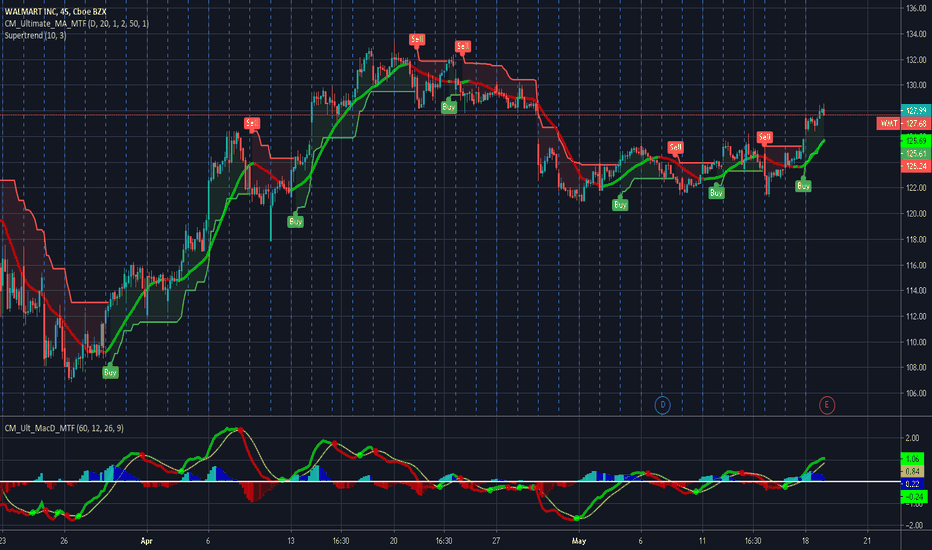Click the '27' date on time axis
Image resolution: width=932 pixels, height=550 pixels.
(x=496, y=540)
